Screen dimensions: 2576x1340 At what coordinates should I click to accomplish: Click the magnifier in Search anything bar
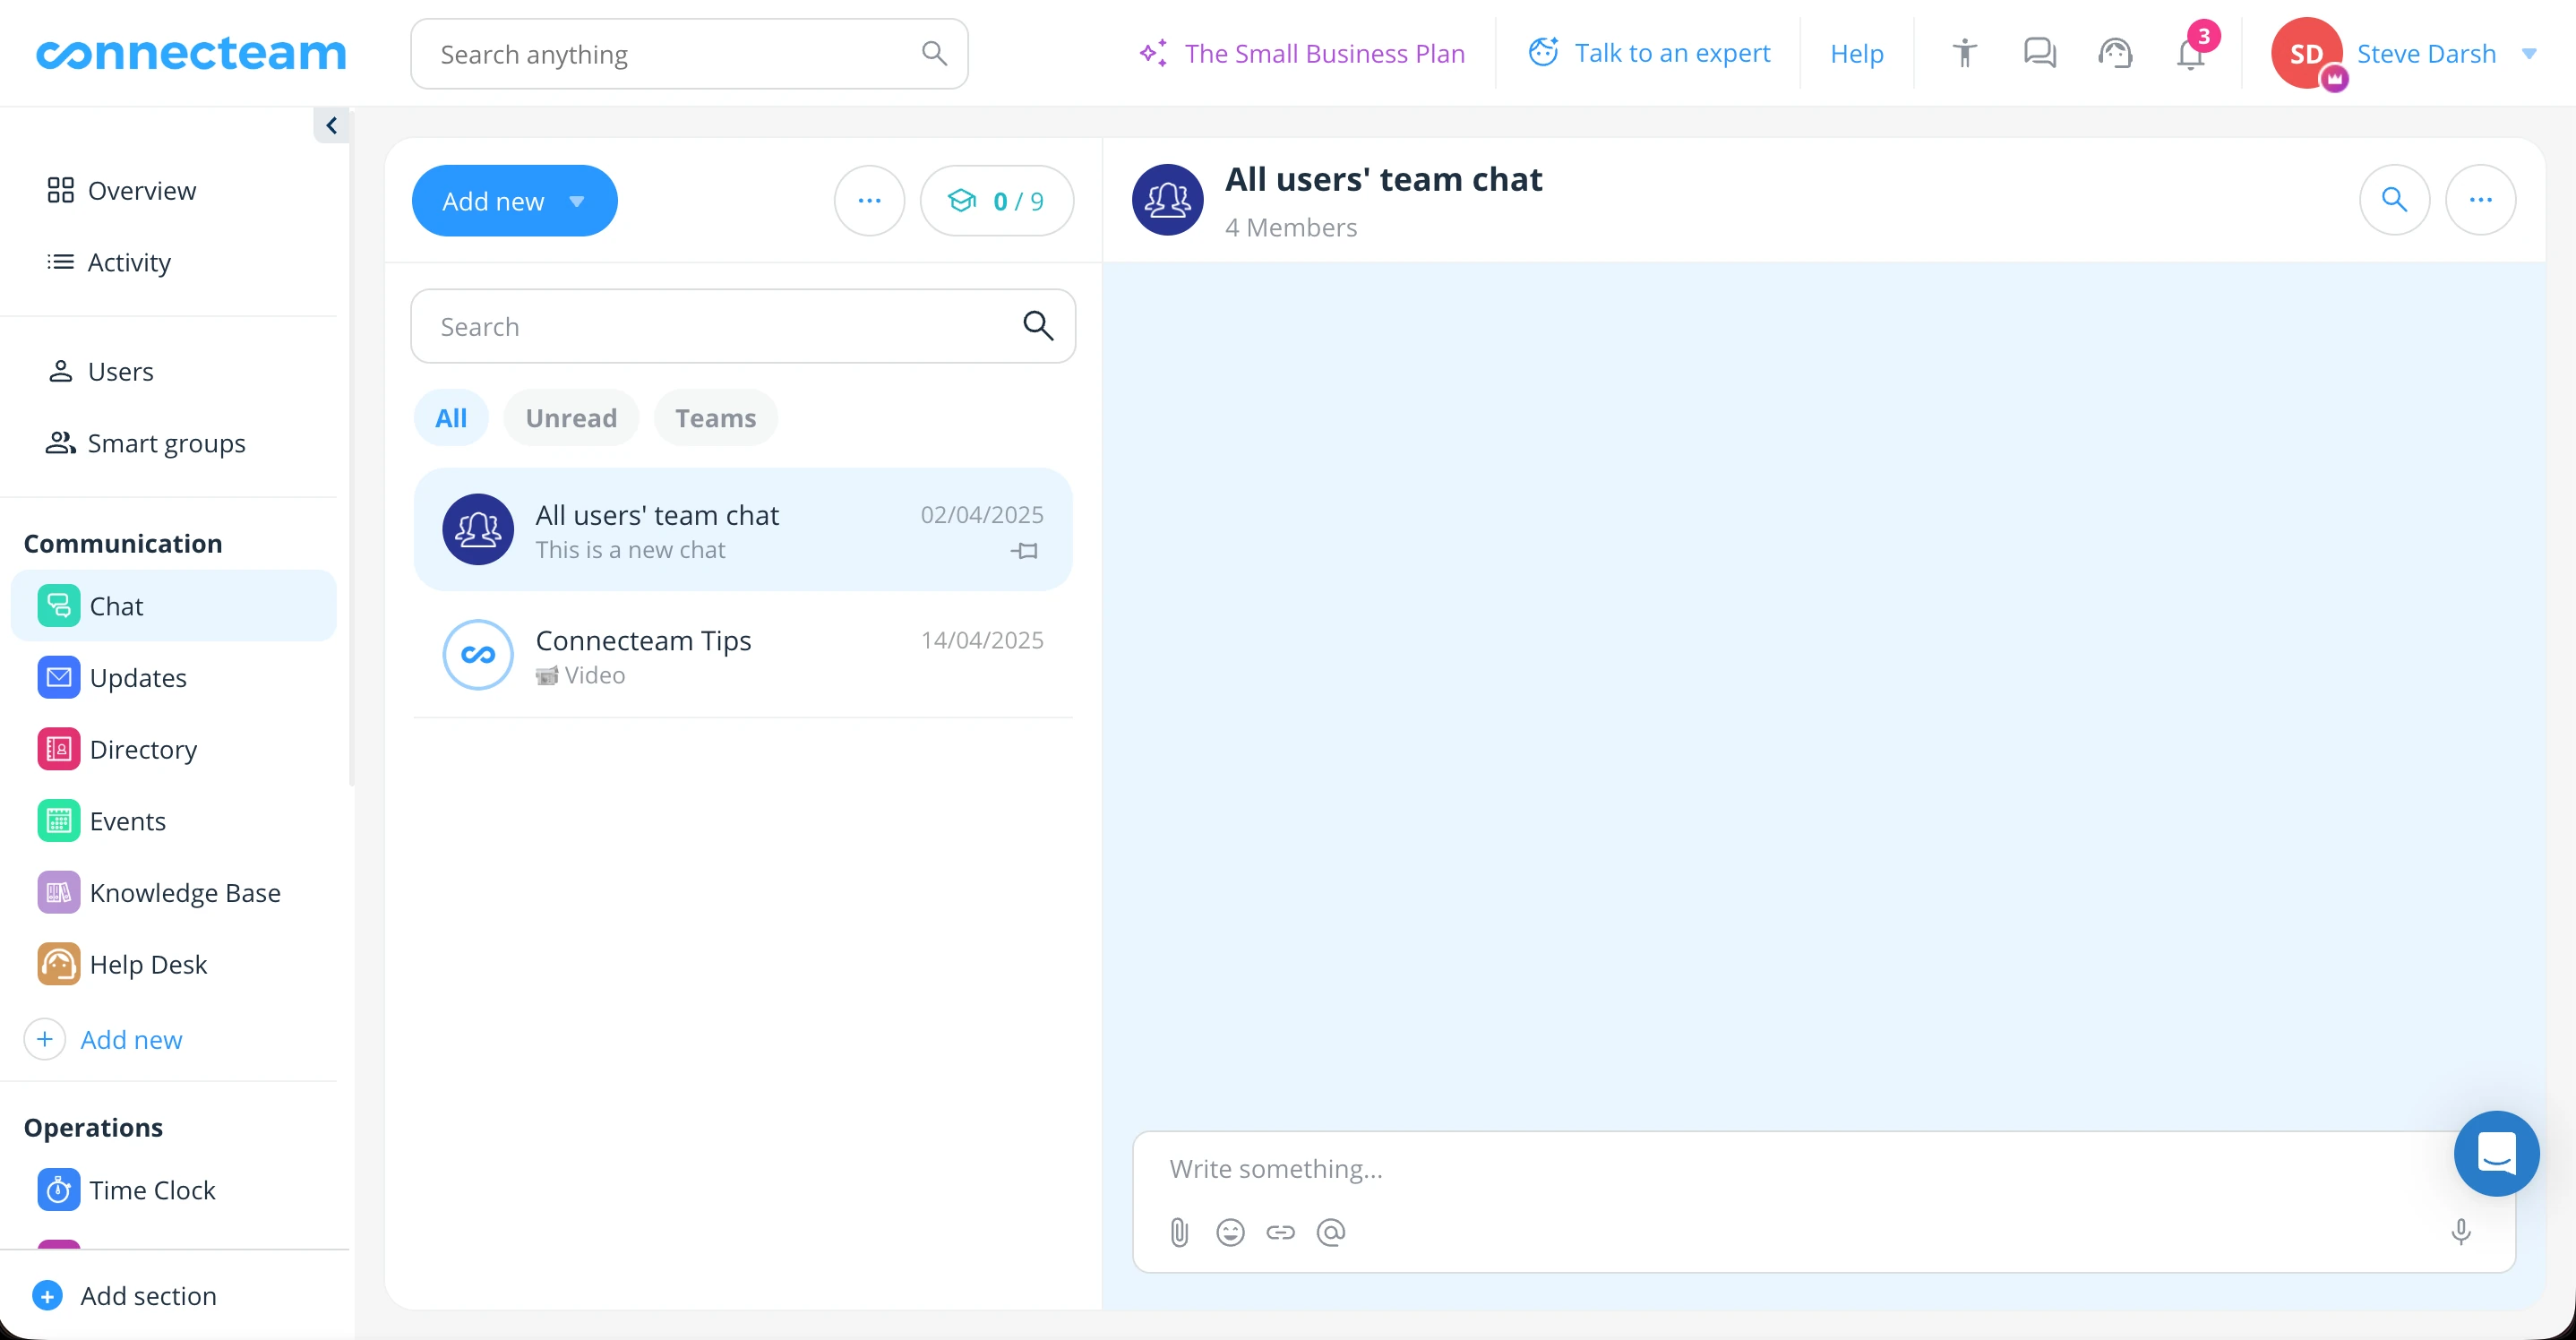(933, 53)
